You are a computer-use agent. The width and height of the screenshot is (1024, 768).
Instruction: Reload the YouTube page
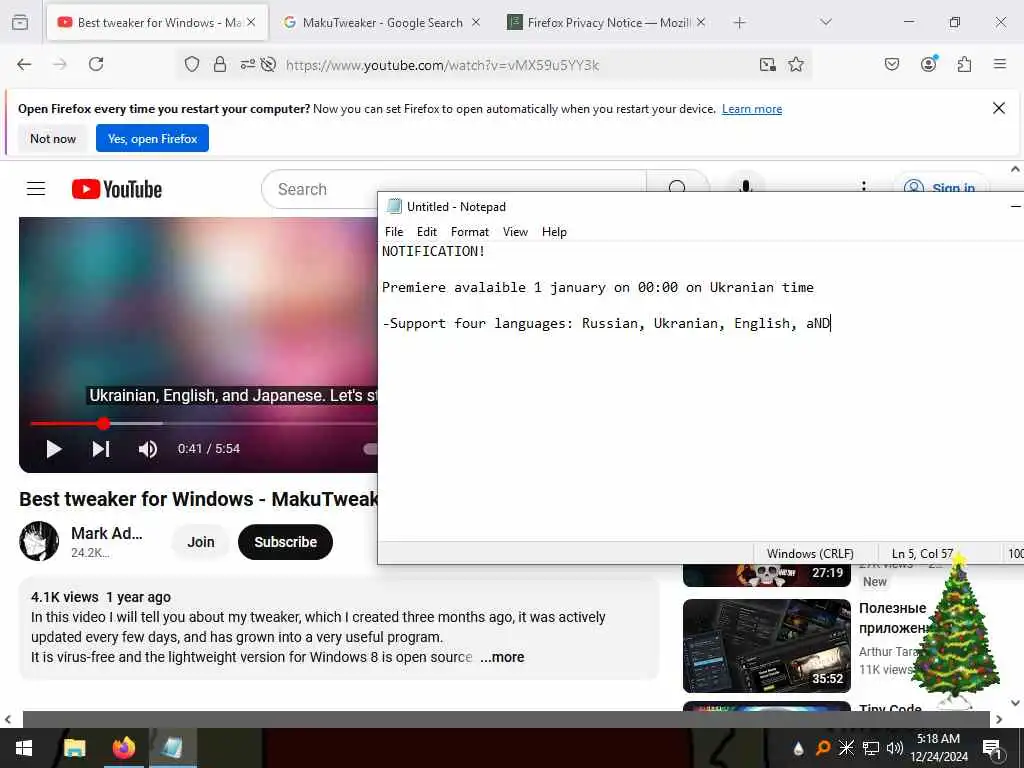pos(96,64)
